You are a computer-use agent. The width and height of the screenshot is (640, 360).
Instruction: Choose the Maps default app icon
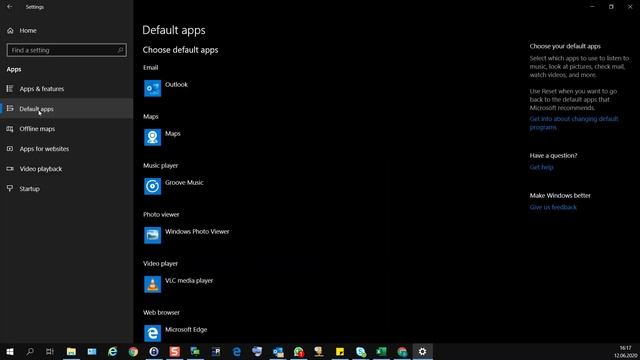152,138
